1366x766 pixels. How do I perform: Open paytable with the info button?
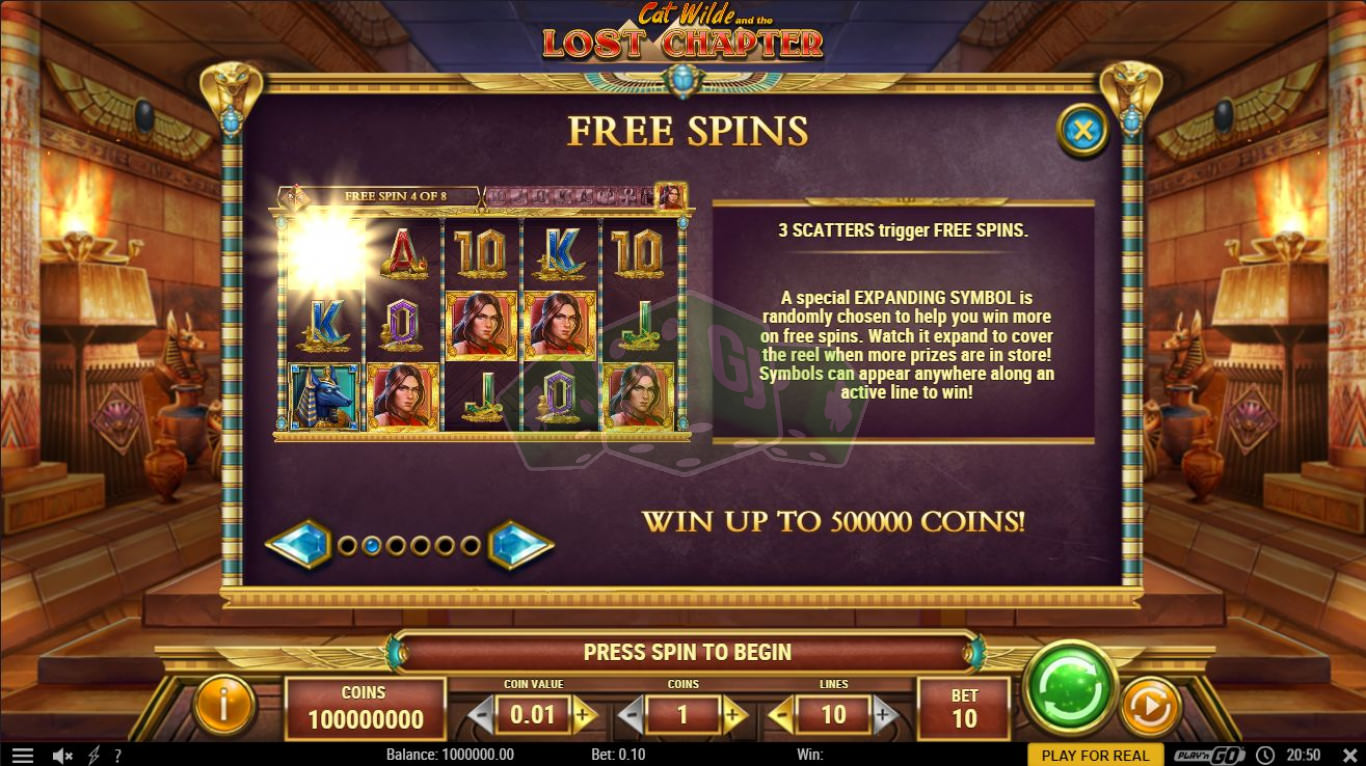pos(223,706)
